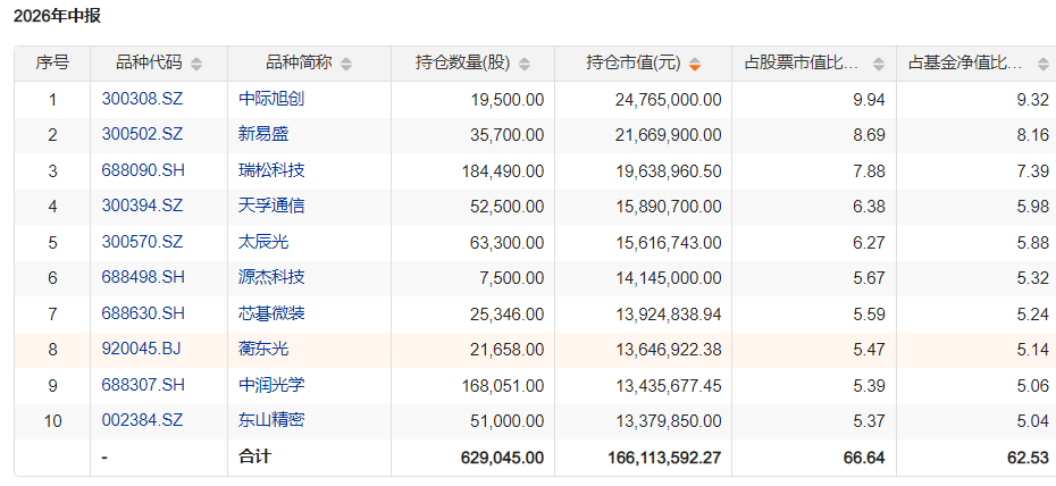This screenshot has height=486, width=1056.
Task: Select holding value 21,669,900.00
Action: (668, 135)
